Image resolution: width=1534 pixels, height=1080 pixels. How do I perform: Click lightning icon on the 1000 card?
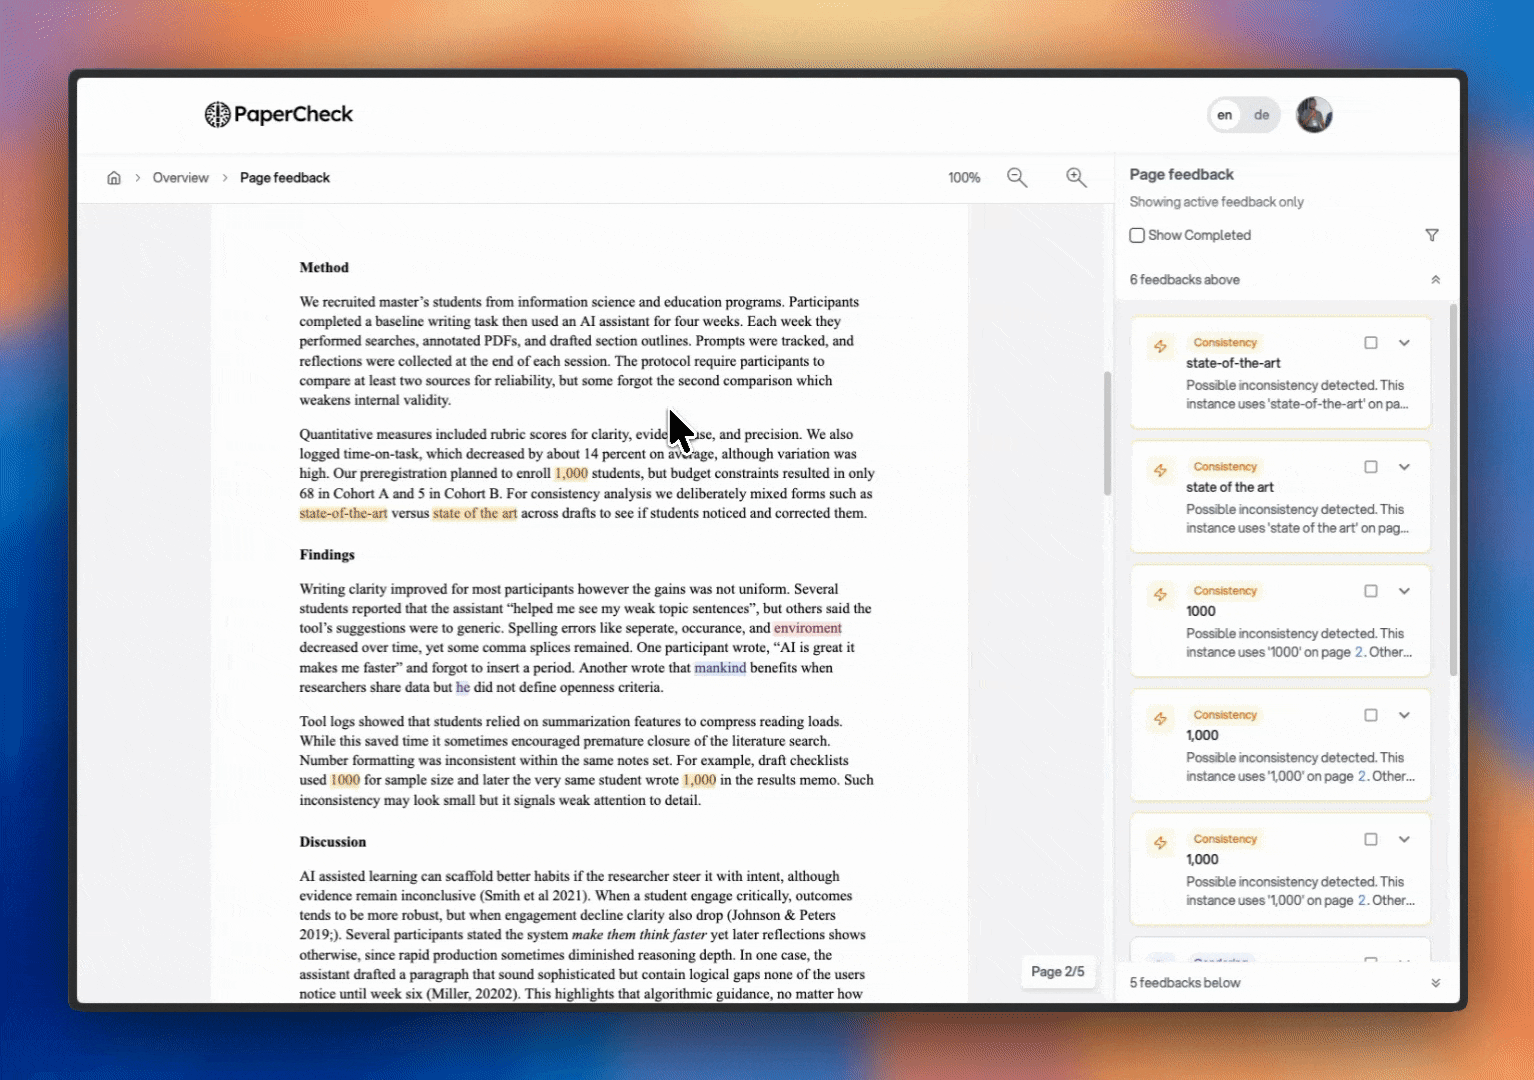point(1160,594)
